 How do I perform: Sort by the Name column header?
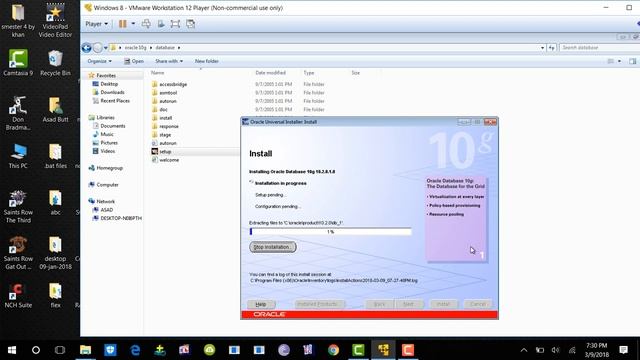(157, 73)
